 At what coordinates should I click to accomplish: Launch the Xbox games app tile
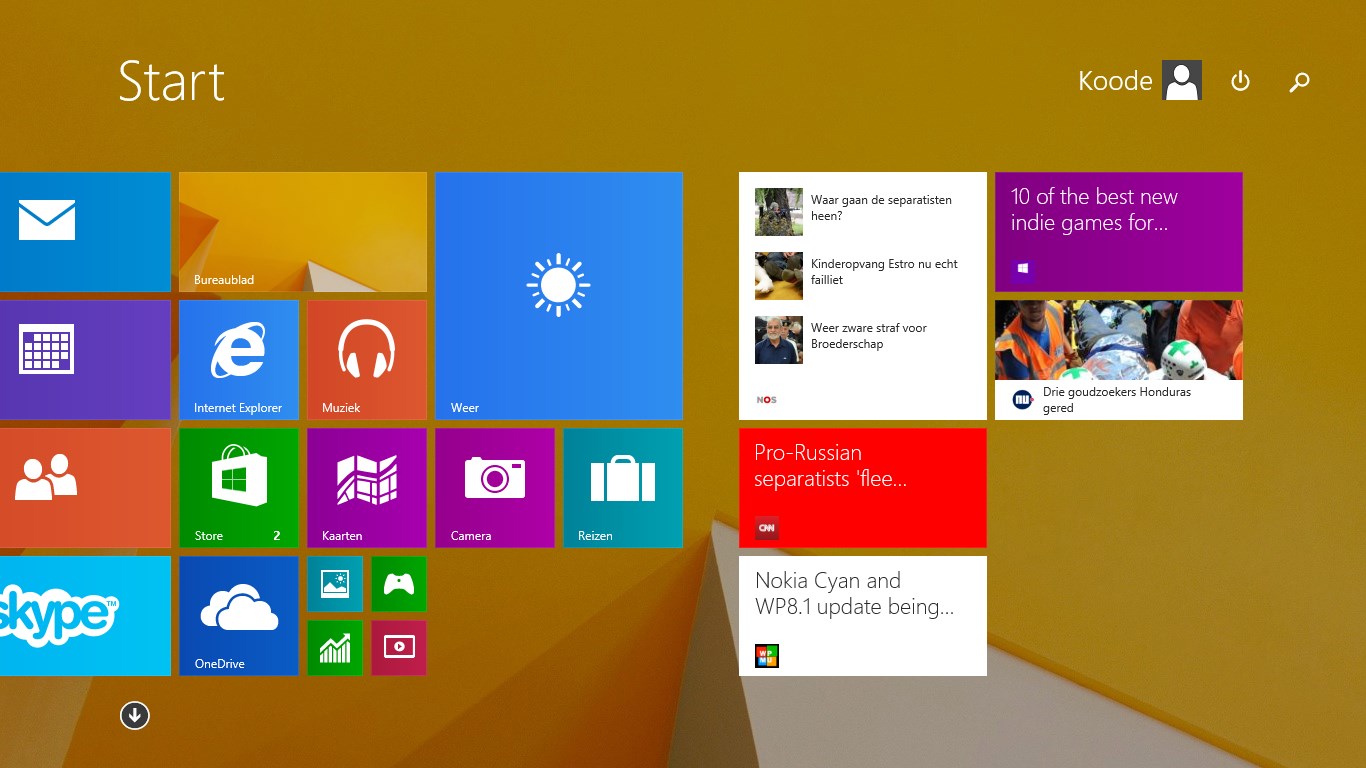click(398, 584)
